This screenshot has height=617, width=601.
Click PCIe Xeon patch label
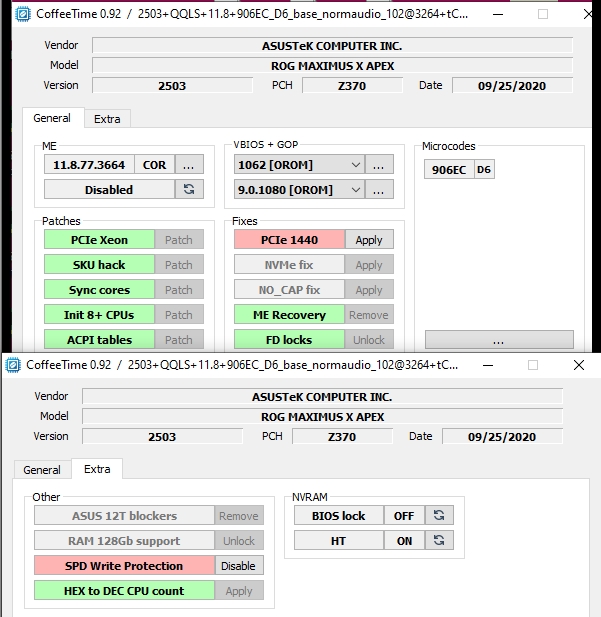pyautogui.click(x=99, y=240)
